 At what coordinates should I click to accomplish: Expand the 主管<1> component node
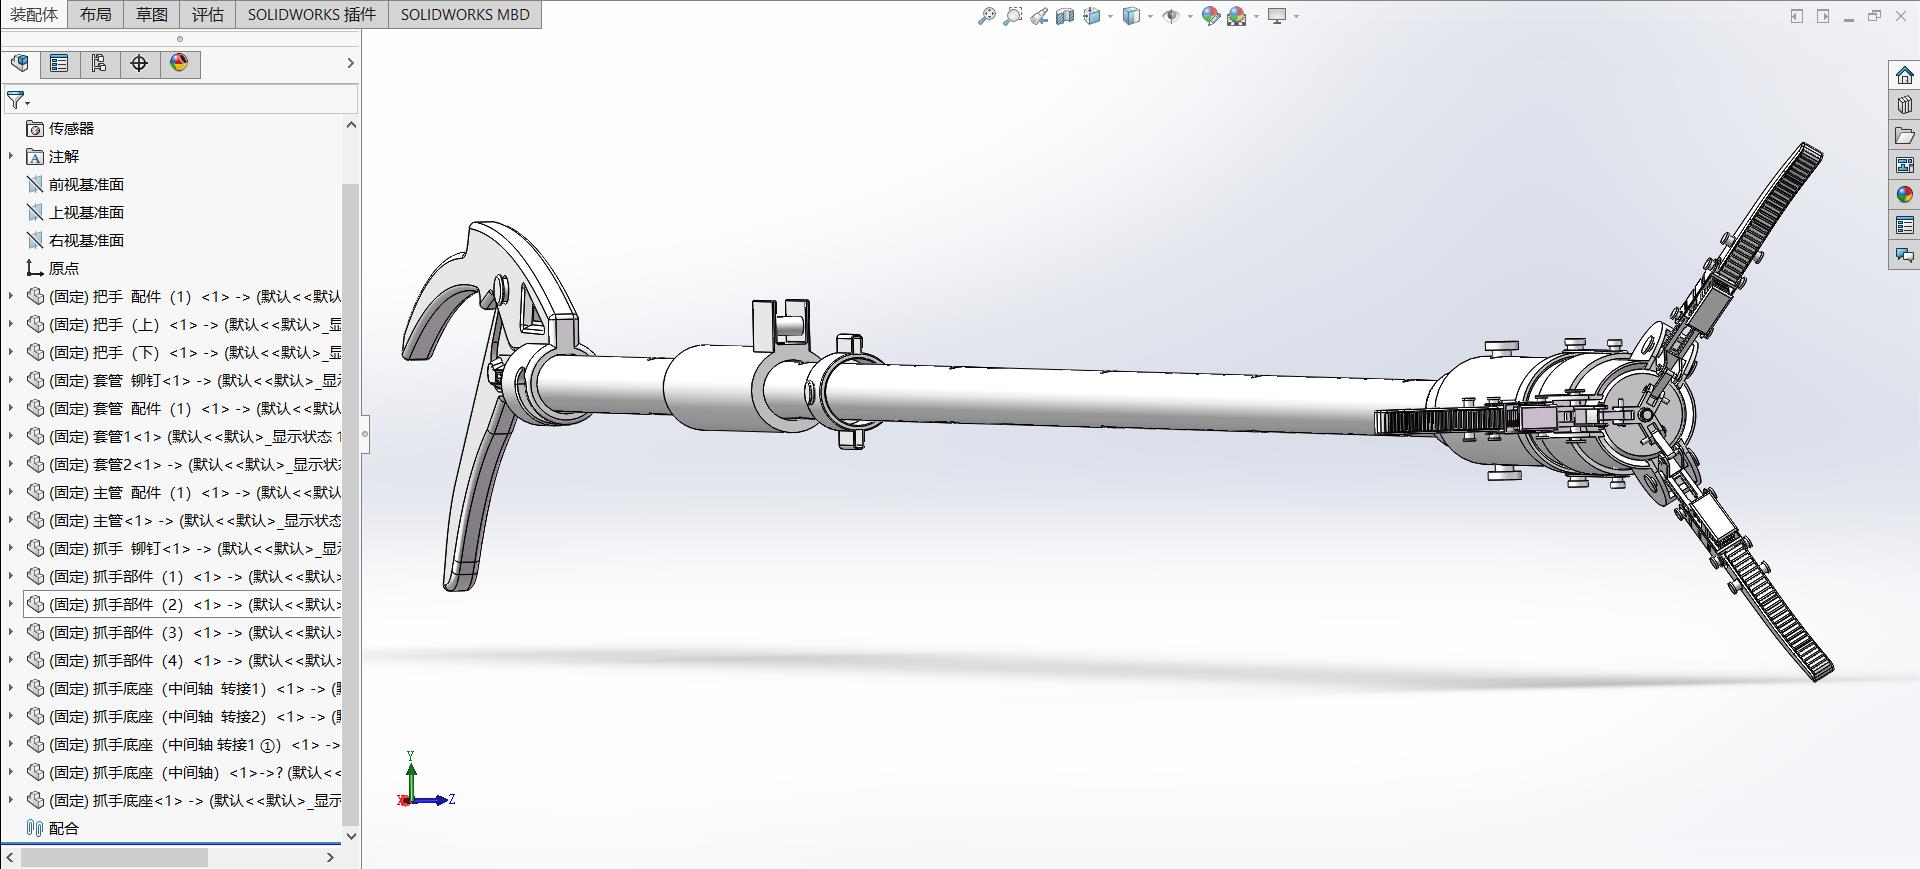(x=11, y=520)
